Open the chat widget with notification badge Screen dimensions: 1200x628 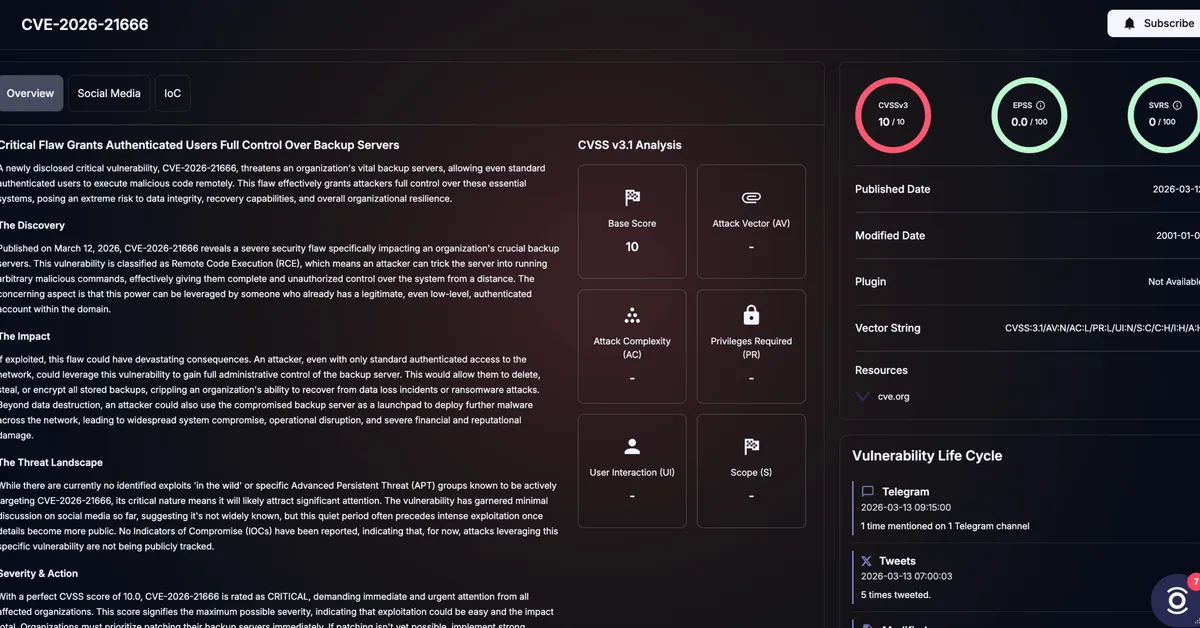[1176, 599]
